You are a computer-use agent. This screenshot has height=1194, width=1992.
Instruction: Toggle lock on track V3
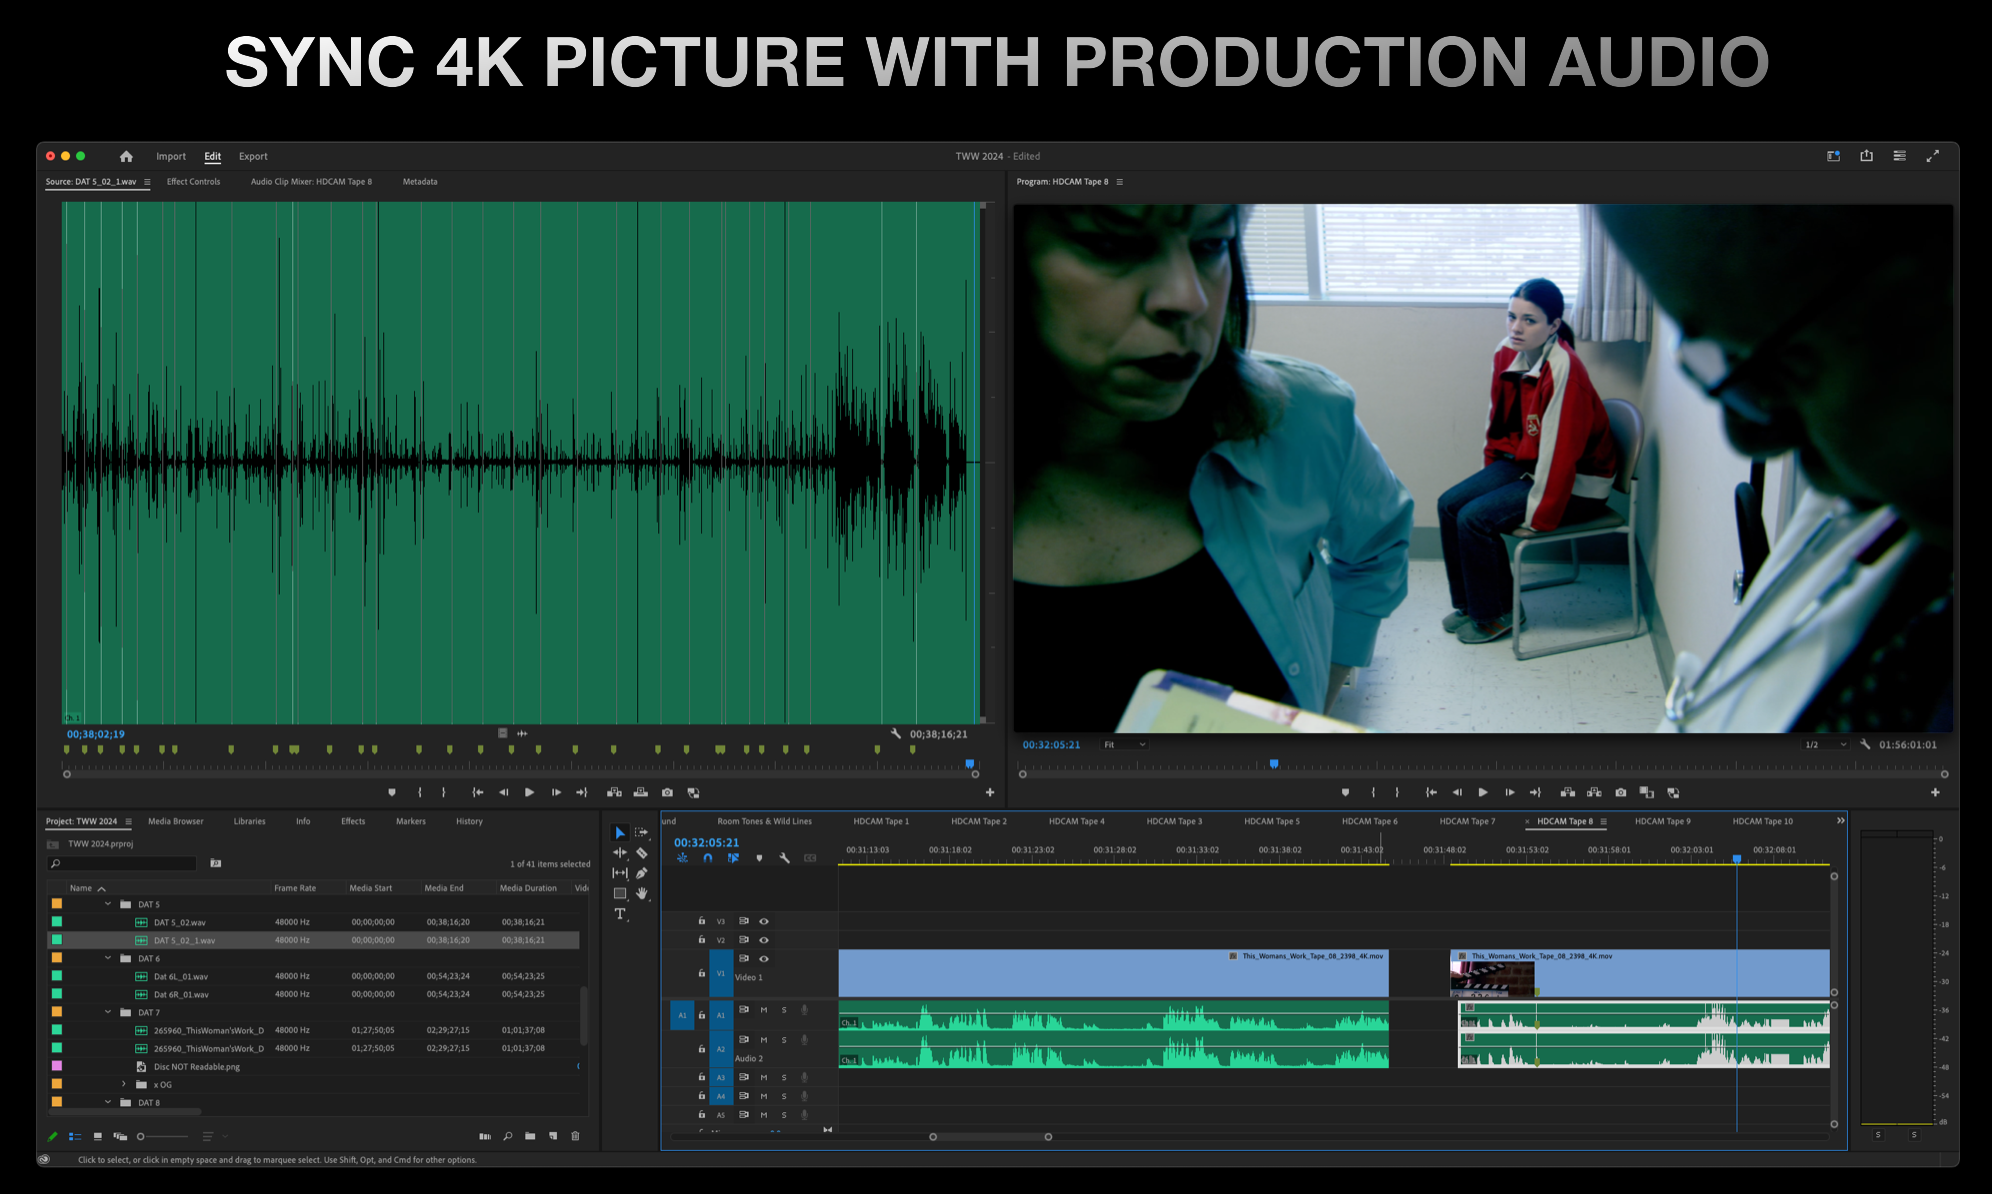pyautogui.click(x=701, y=921)
